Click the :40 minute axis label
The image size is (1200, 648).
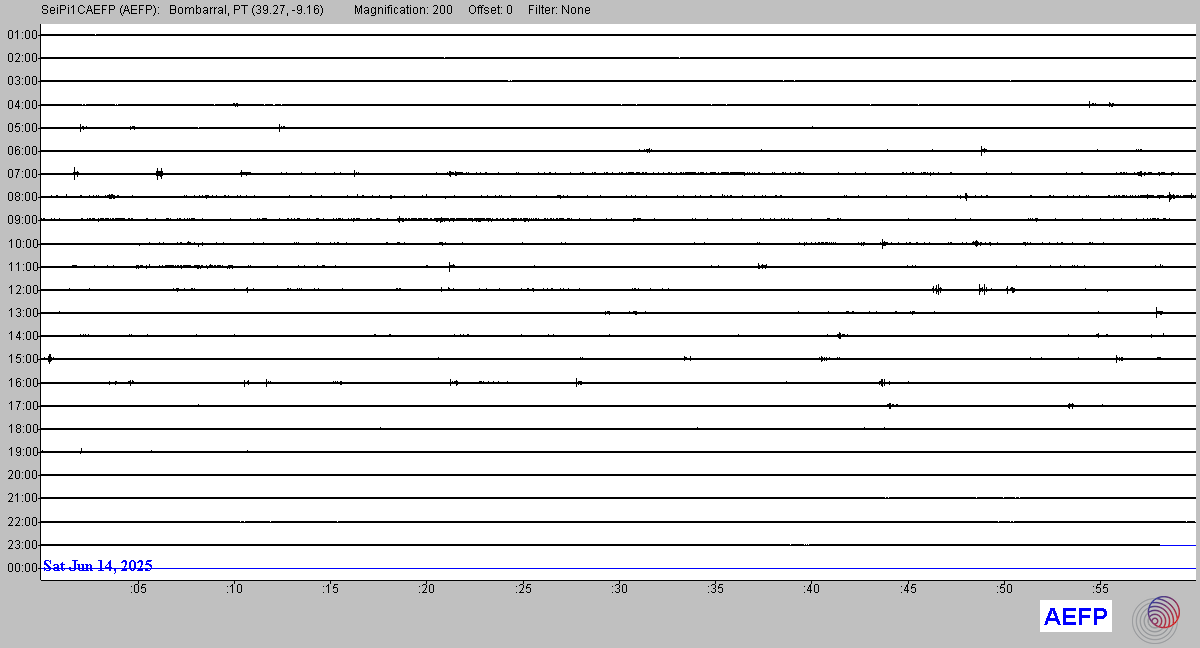812,589
